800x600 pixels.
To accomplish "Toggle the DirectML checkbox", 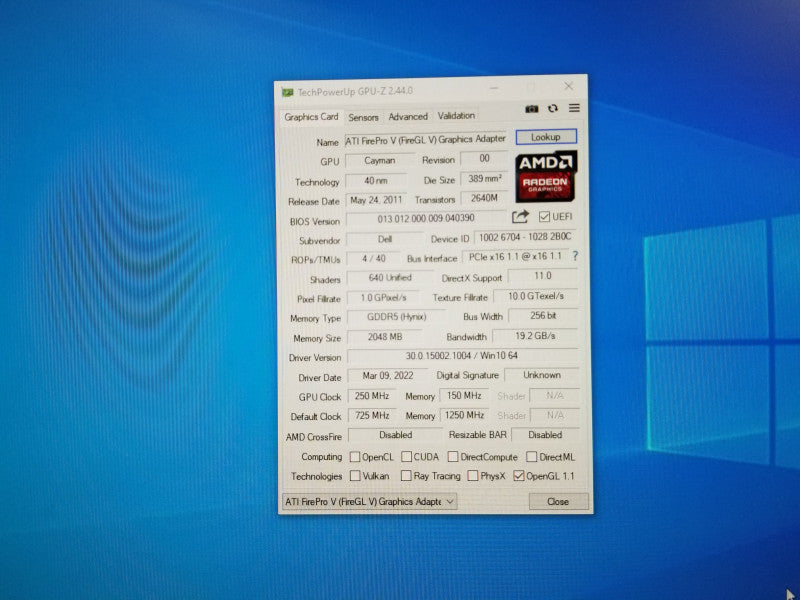I will pos(532,457).
